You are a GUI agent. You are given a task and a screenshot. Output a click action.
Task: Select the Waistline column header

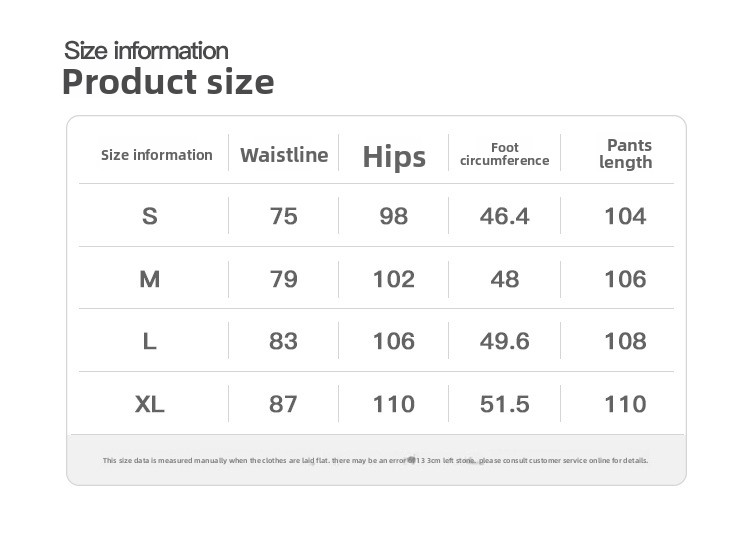click(284, 155)
